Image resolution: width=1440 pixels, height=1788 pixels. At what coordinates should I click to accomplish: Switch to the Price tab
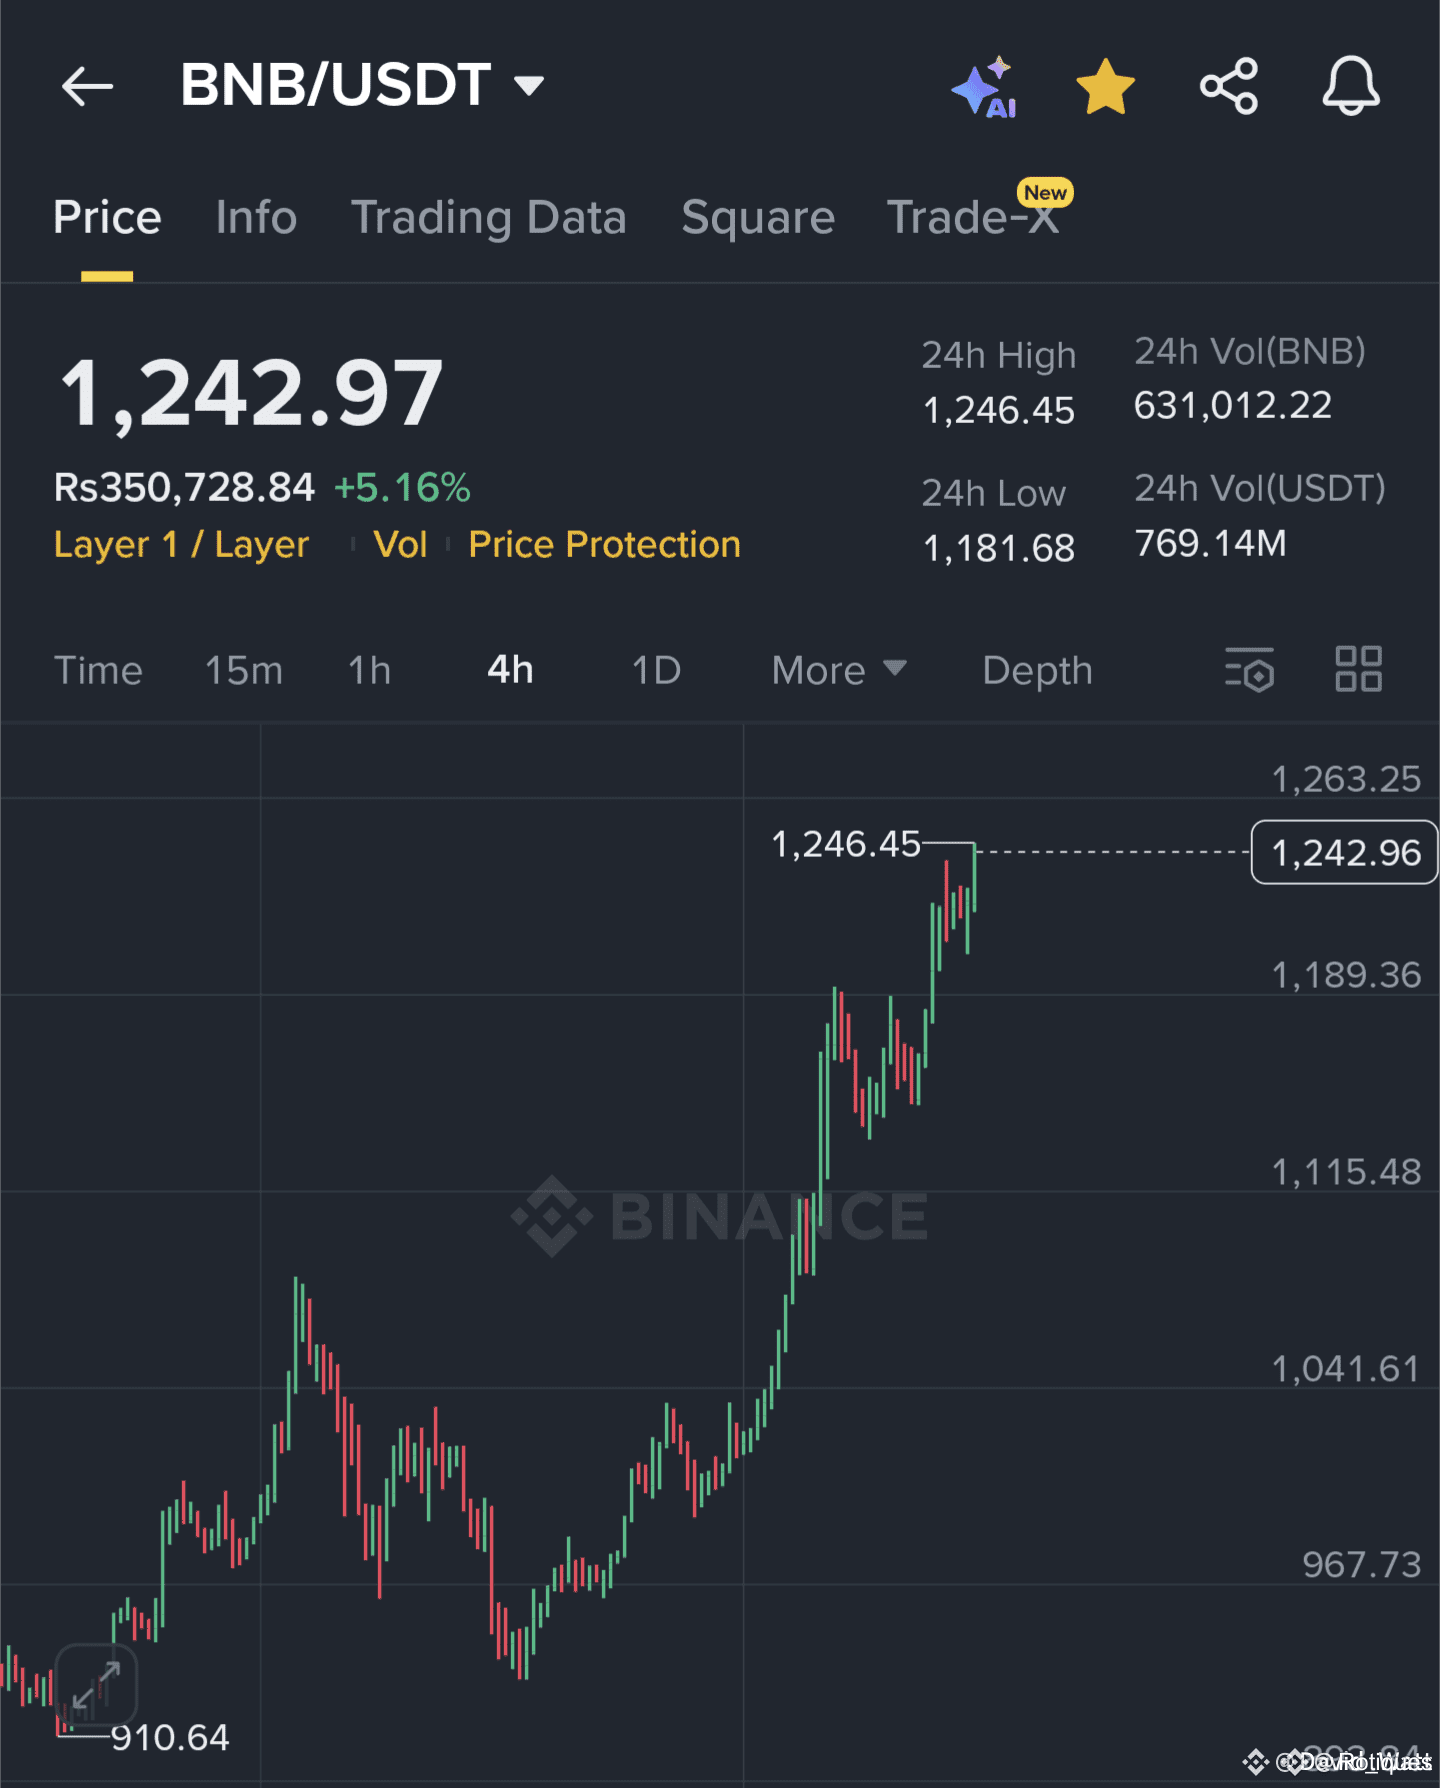[x=107, y=218]
